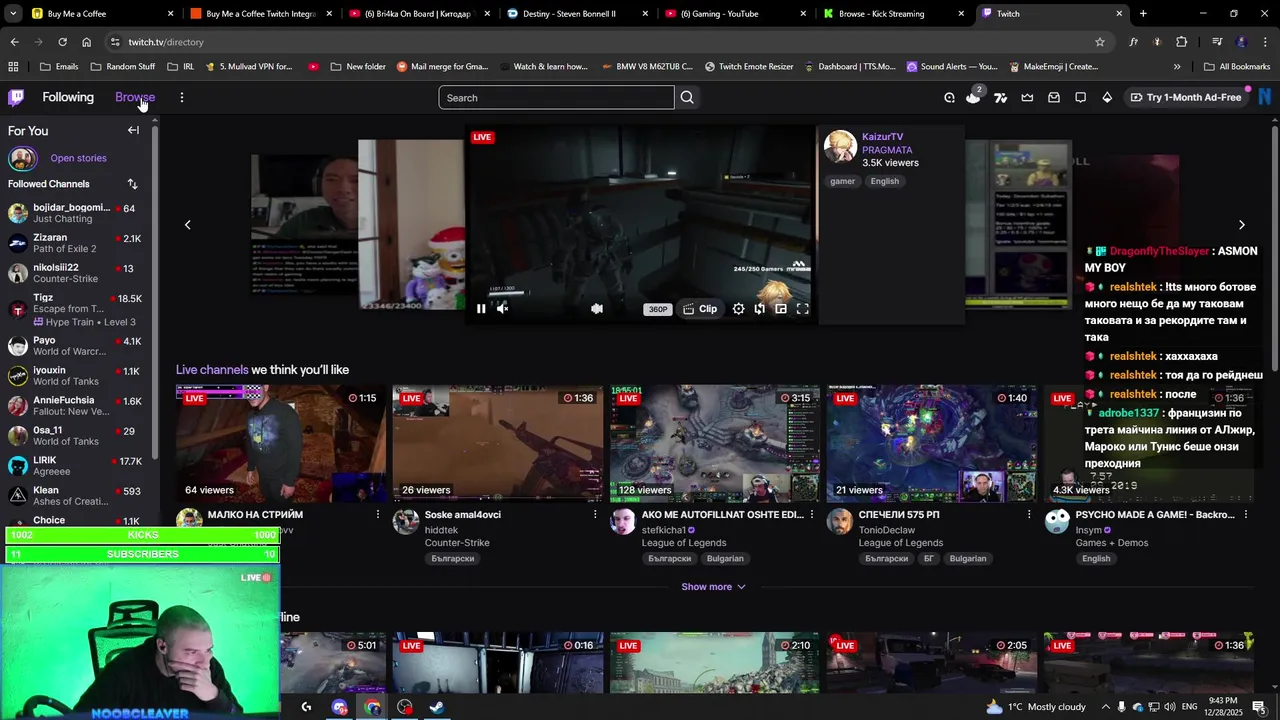Click the Search input field
The image size is (1280, 720).
point(556,97)
